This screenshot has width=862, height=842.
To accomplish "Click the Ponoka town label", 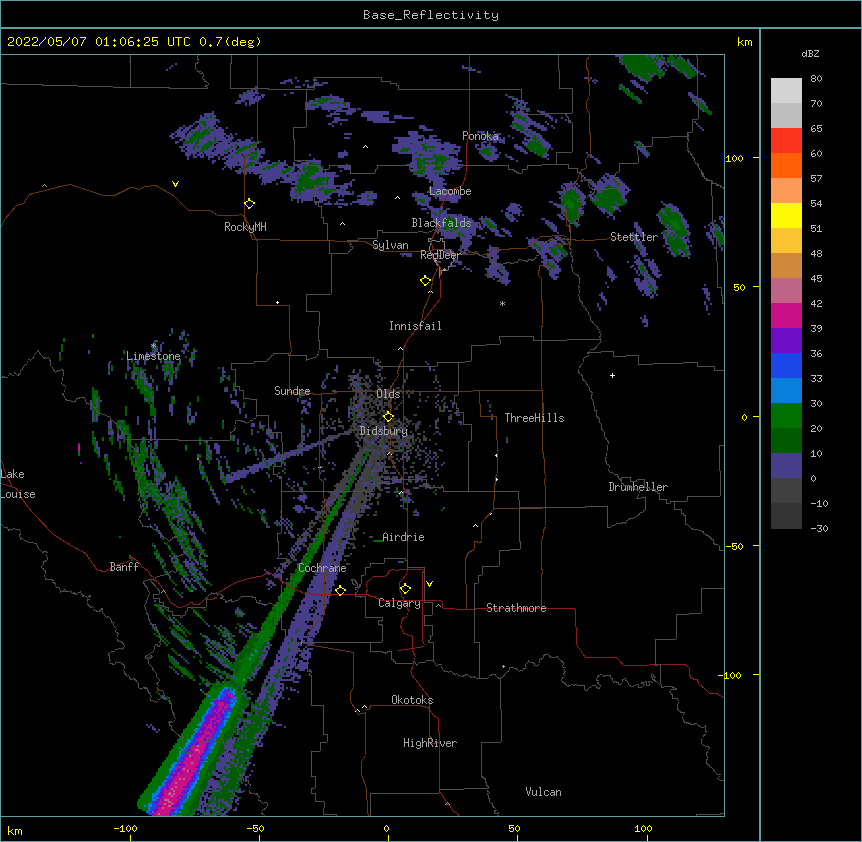I will [x=480, y=136].
